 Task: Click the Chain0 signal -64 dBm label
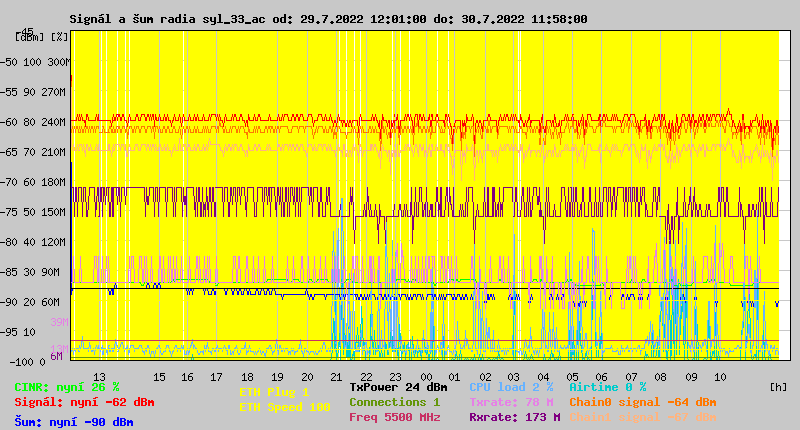point(642,402)
